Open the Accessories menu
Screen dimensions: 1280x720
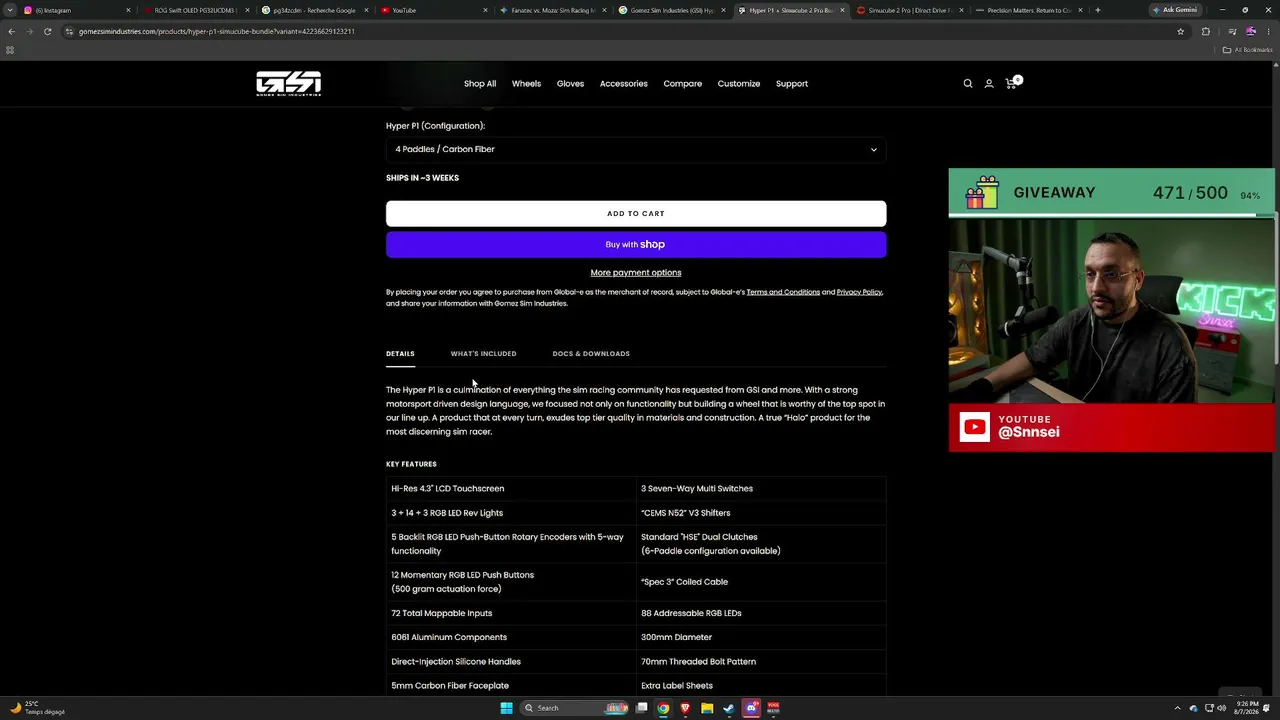click(x=624, y=84)
